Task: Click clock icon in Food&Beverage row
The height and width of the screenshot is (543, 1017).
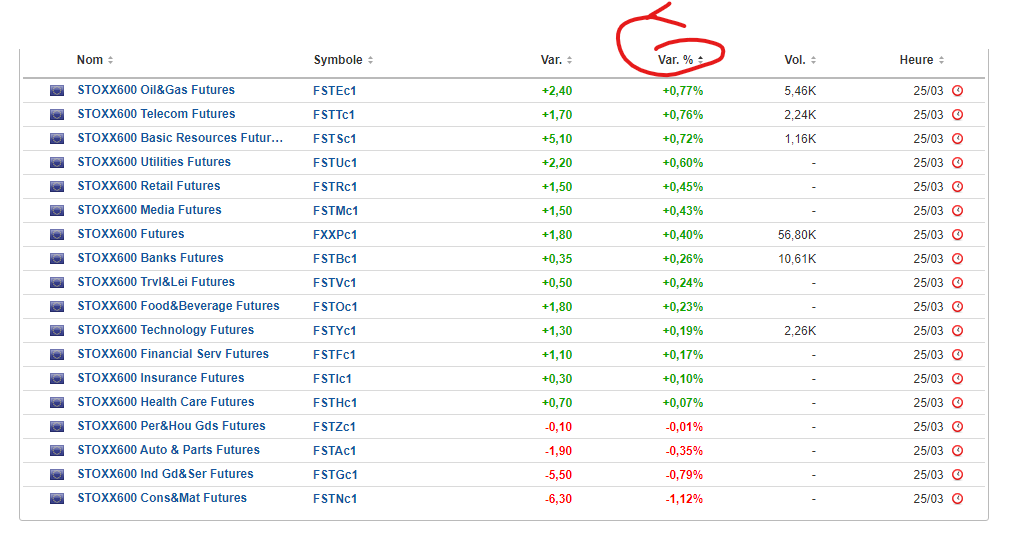Action: pos(957,307)
